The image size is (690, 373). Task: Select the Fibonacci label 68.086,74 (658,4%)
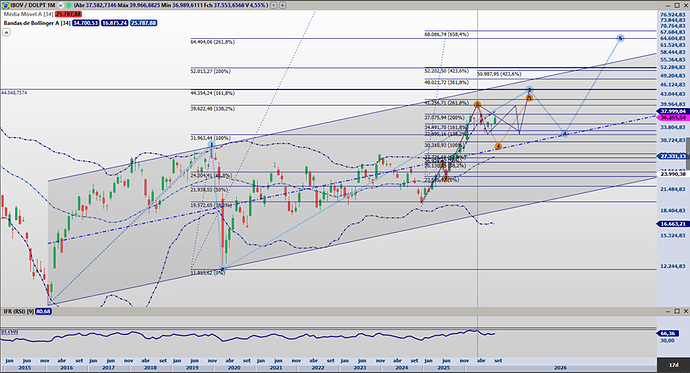[447, 34]
